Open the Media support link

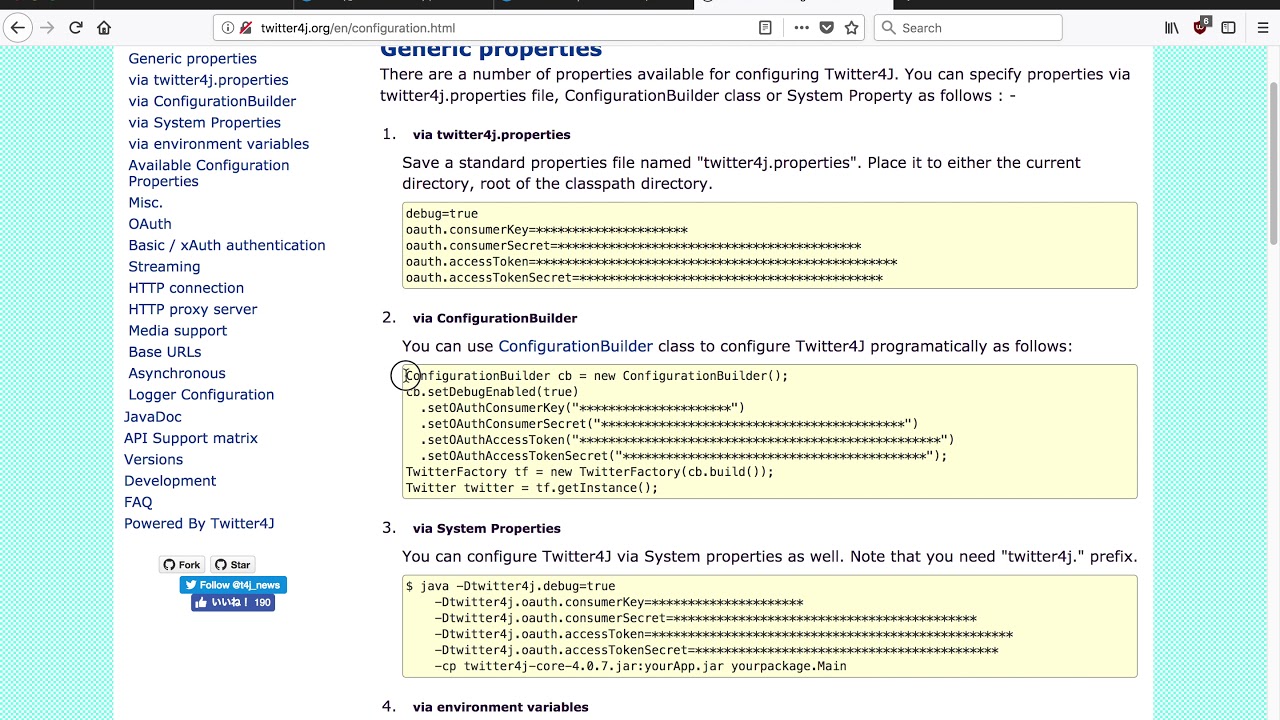[177, 331]
